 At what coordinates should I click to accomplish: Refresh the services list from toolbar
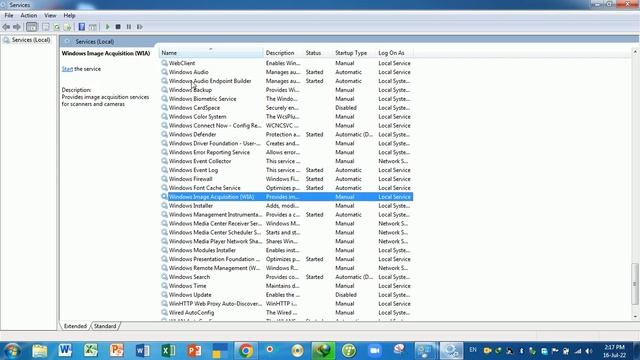click(57, 27)
